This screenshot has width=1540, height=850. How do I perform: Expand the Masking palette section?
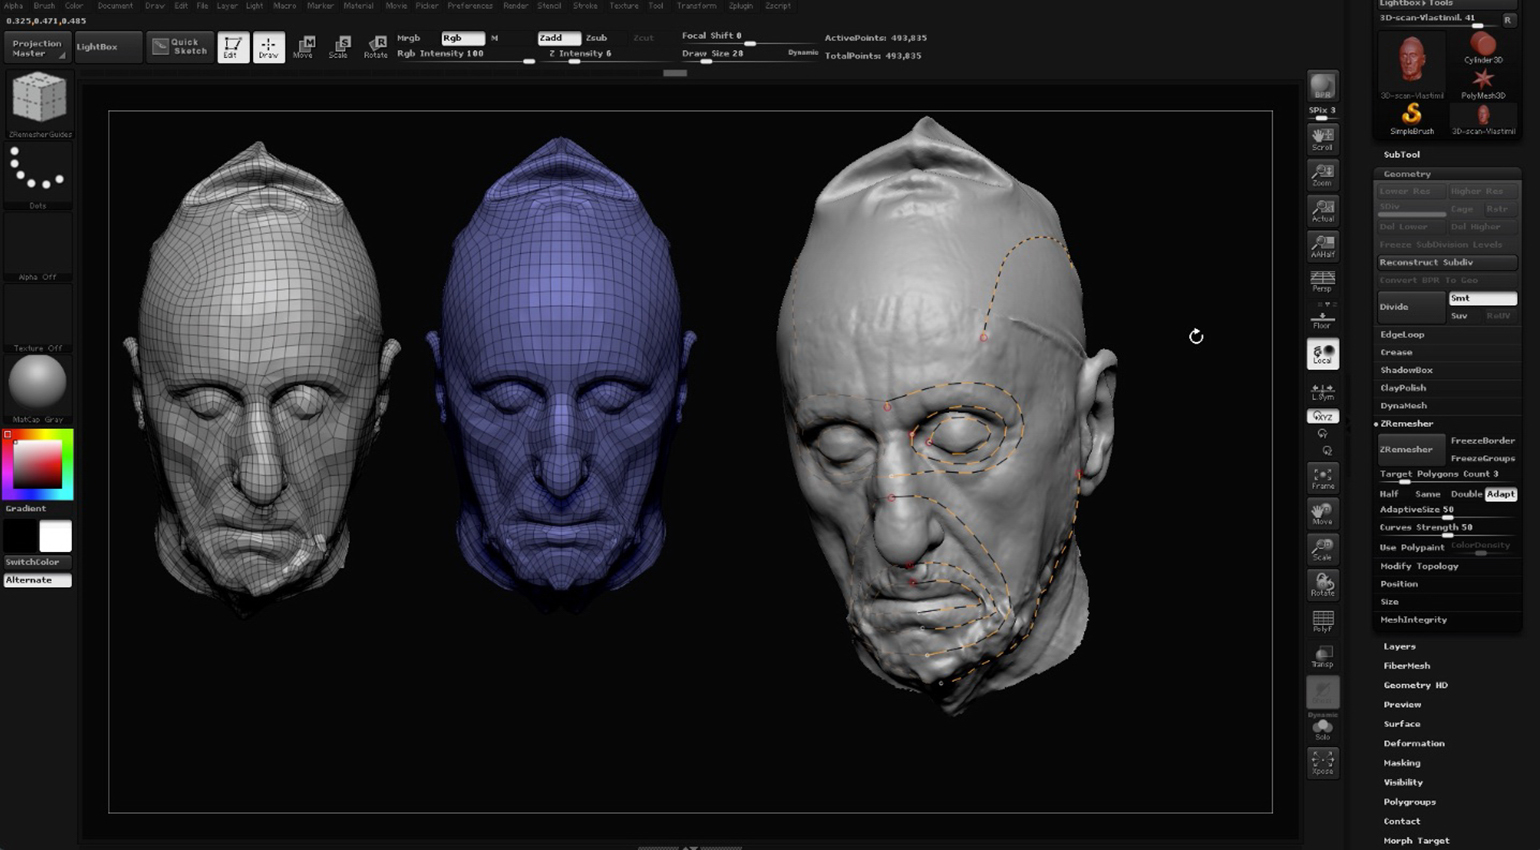(1401, 763)
